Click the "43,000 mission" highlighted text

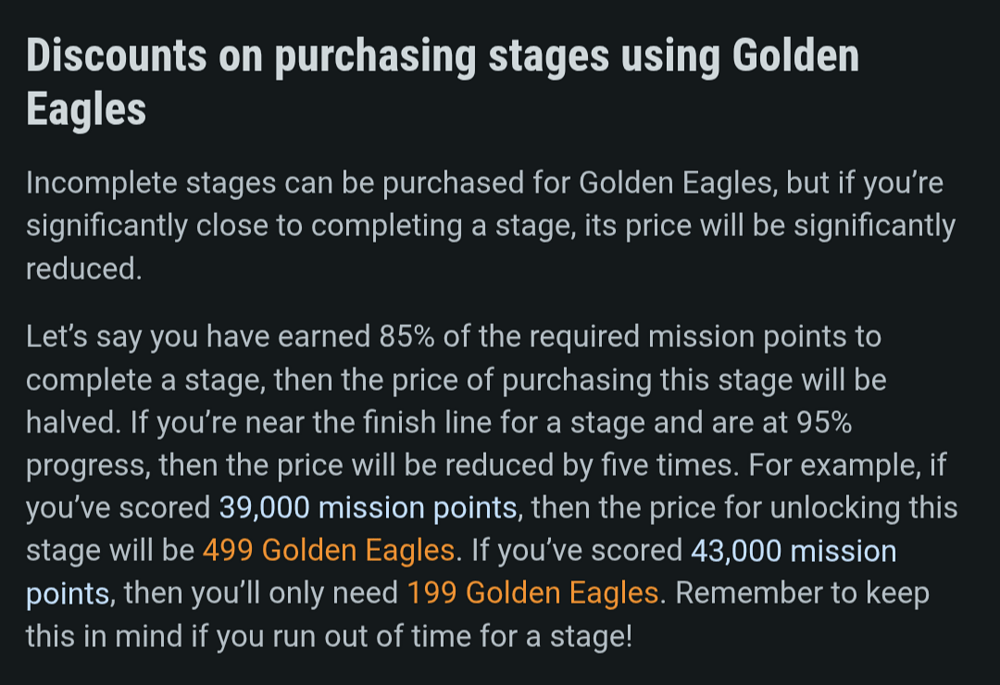(793, 551)
